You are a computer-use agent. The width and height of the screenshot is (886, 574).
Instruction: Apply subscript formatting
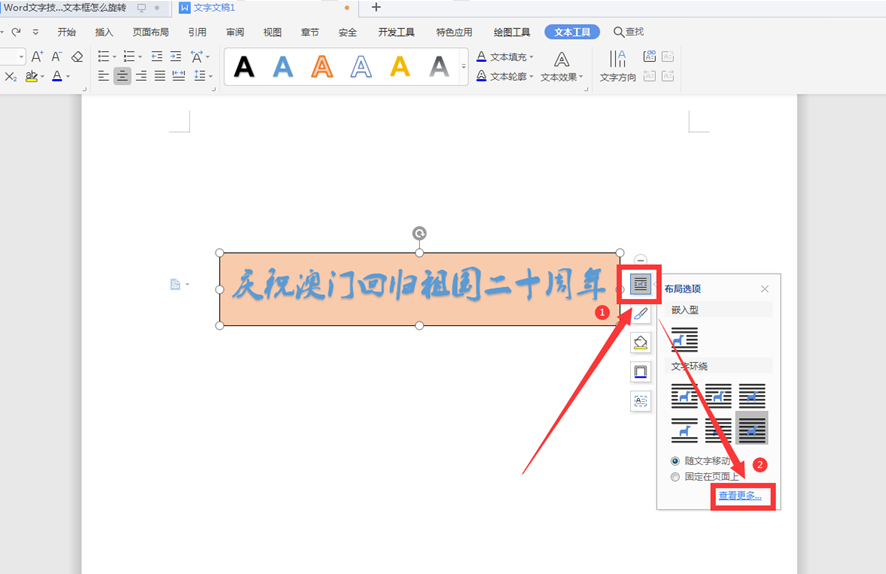(11, 76)
